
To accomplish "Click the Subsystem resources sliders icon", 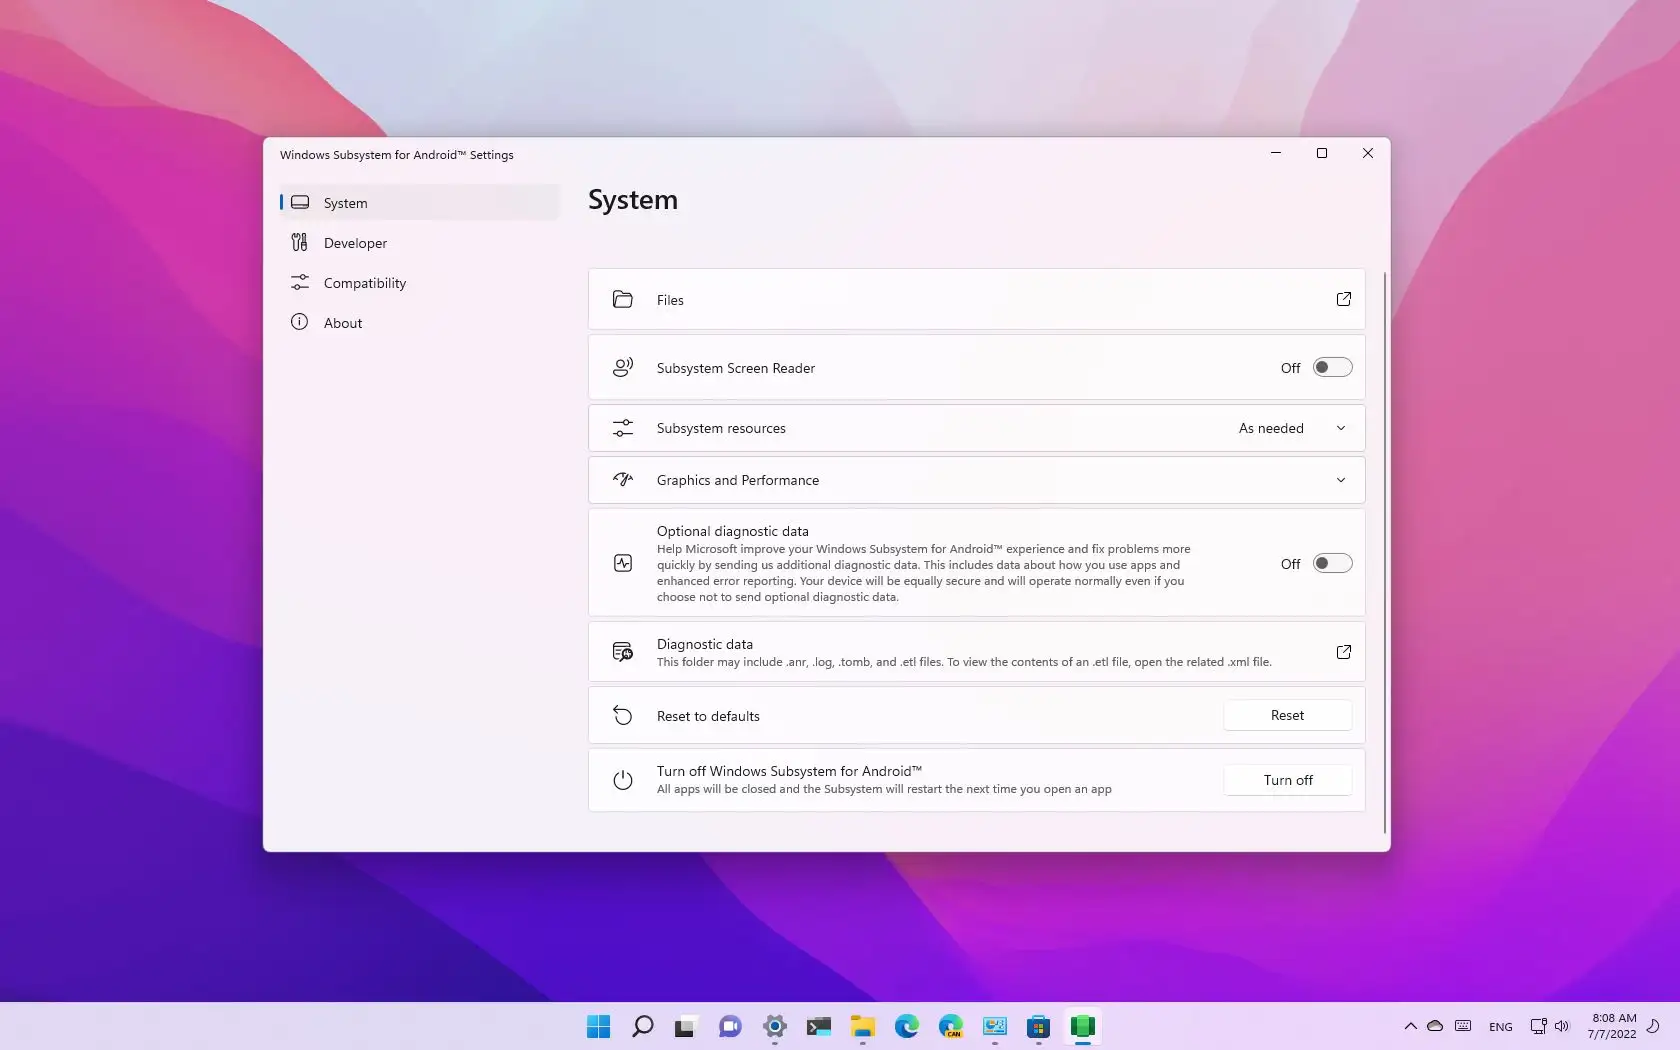I will pos(622,428).
